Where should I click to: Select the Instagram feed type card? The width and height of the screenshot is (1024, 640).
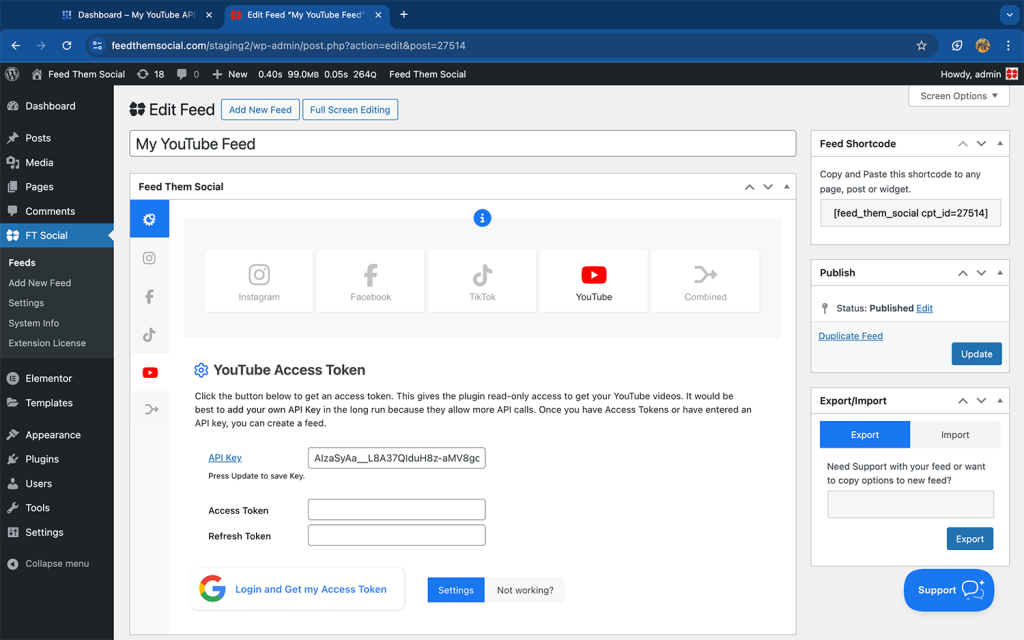click(x=259, y=281)
